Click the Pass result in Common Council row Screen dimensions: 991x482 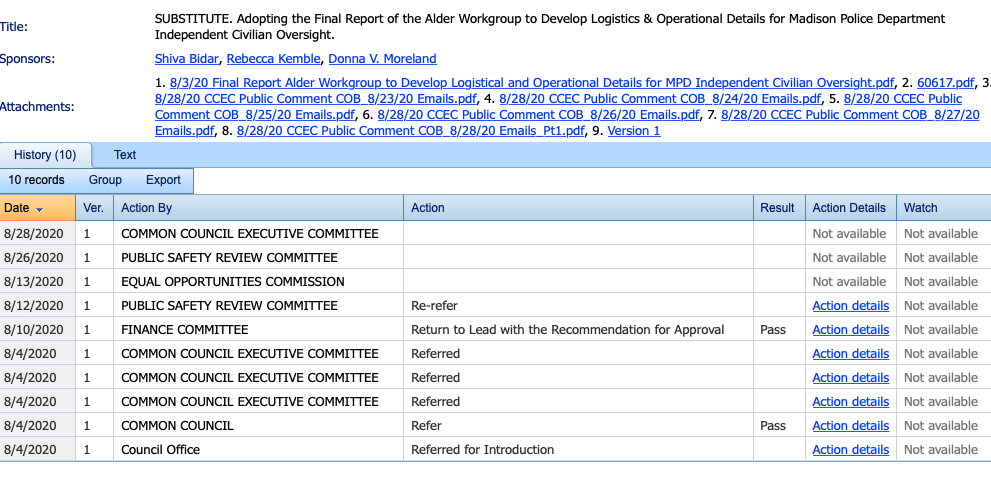[x=773, y=426]
